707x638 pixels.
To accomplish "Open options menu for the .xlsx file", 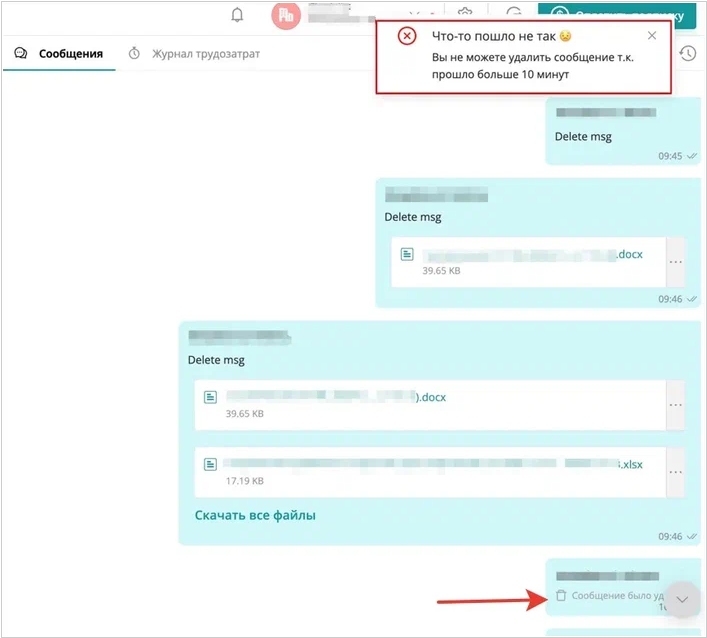I will [x=675, y=472].
